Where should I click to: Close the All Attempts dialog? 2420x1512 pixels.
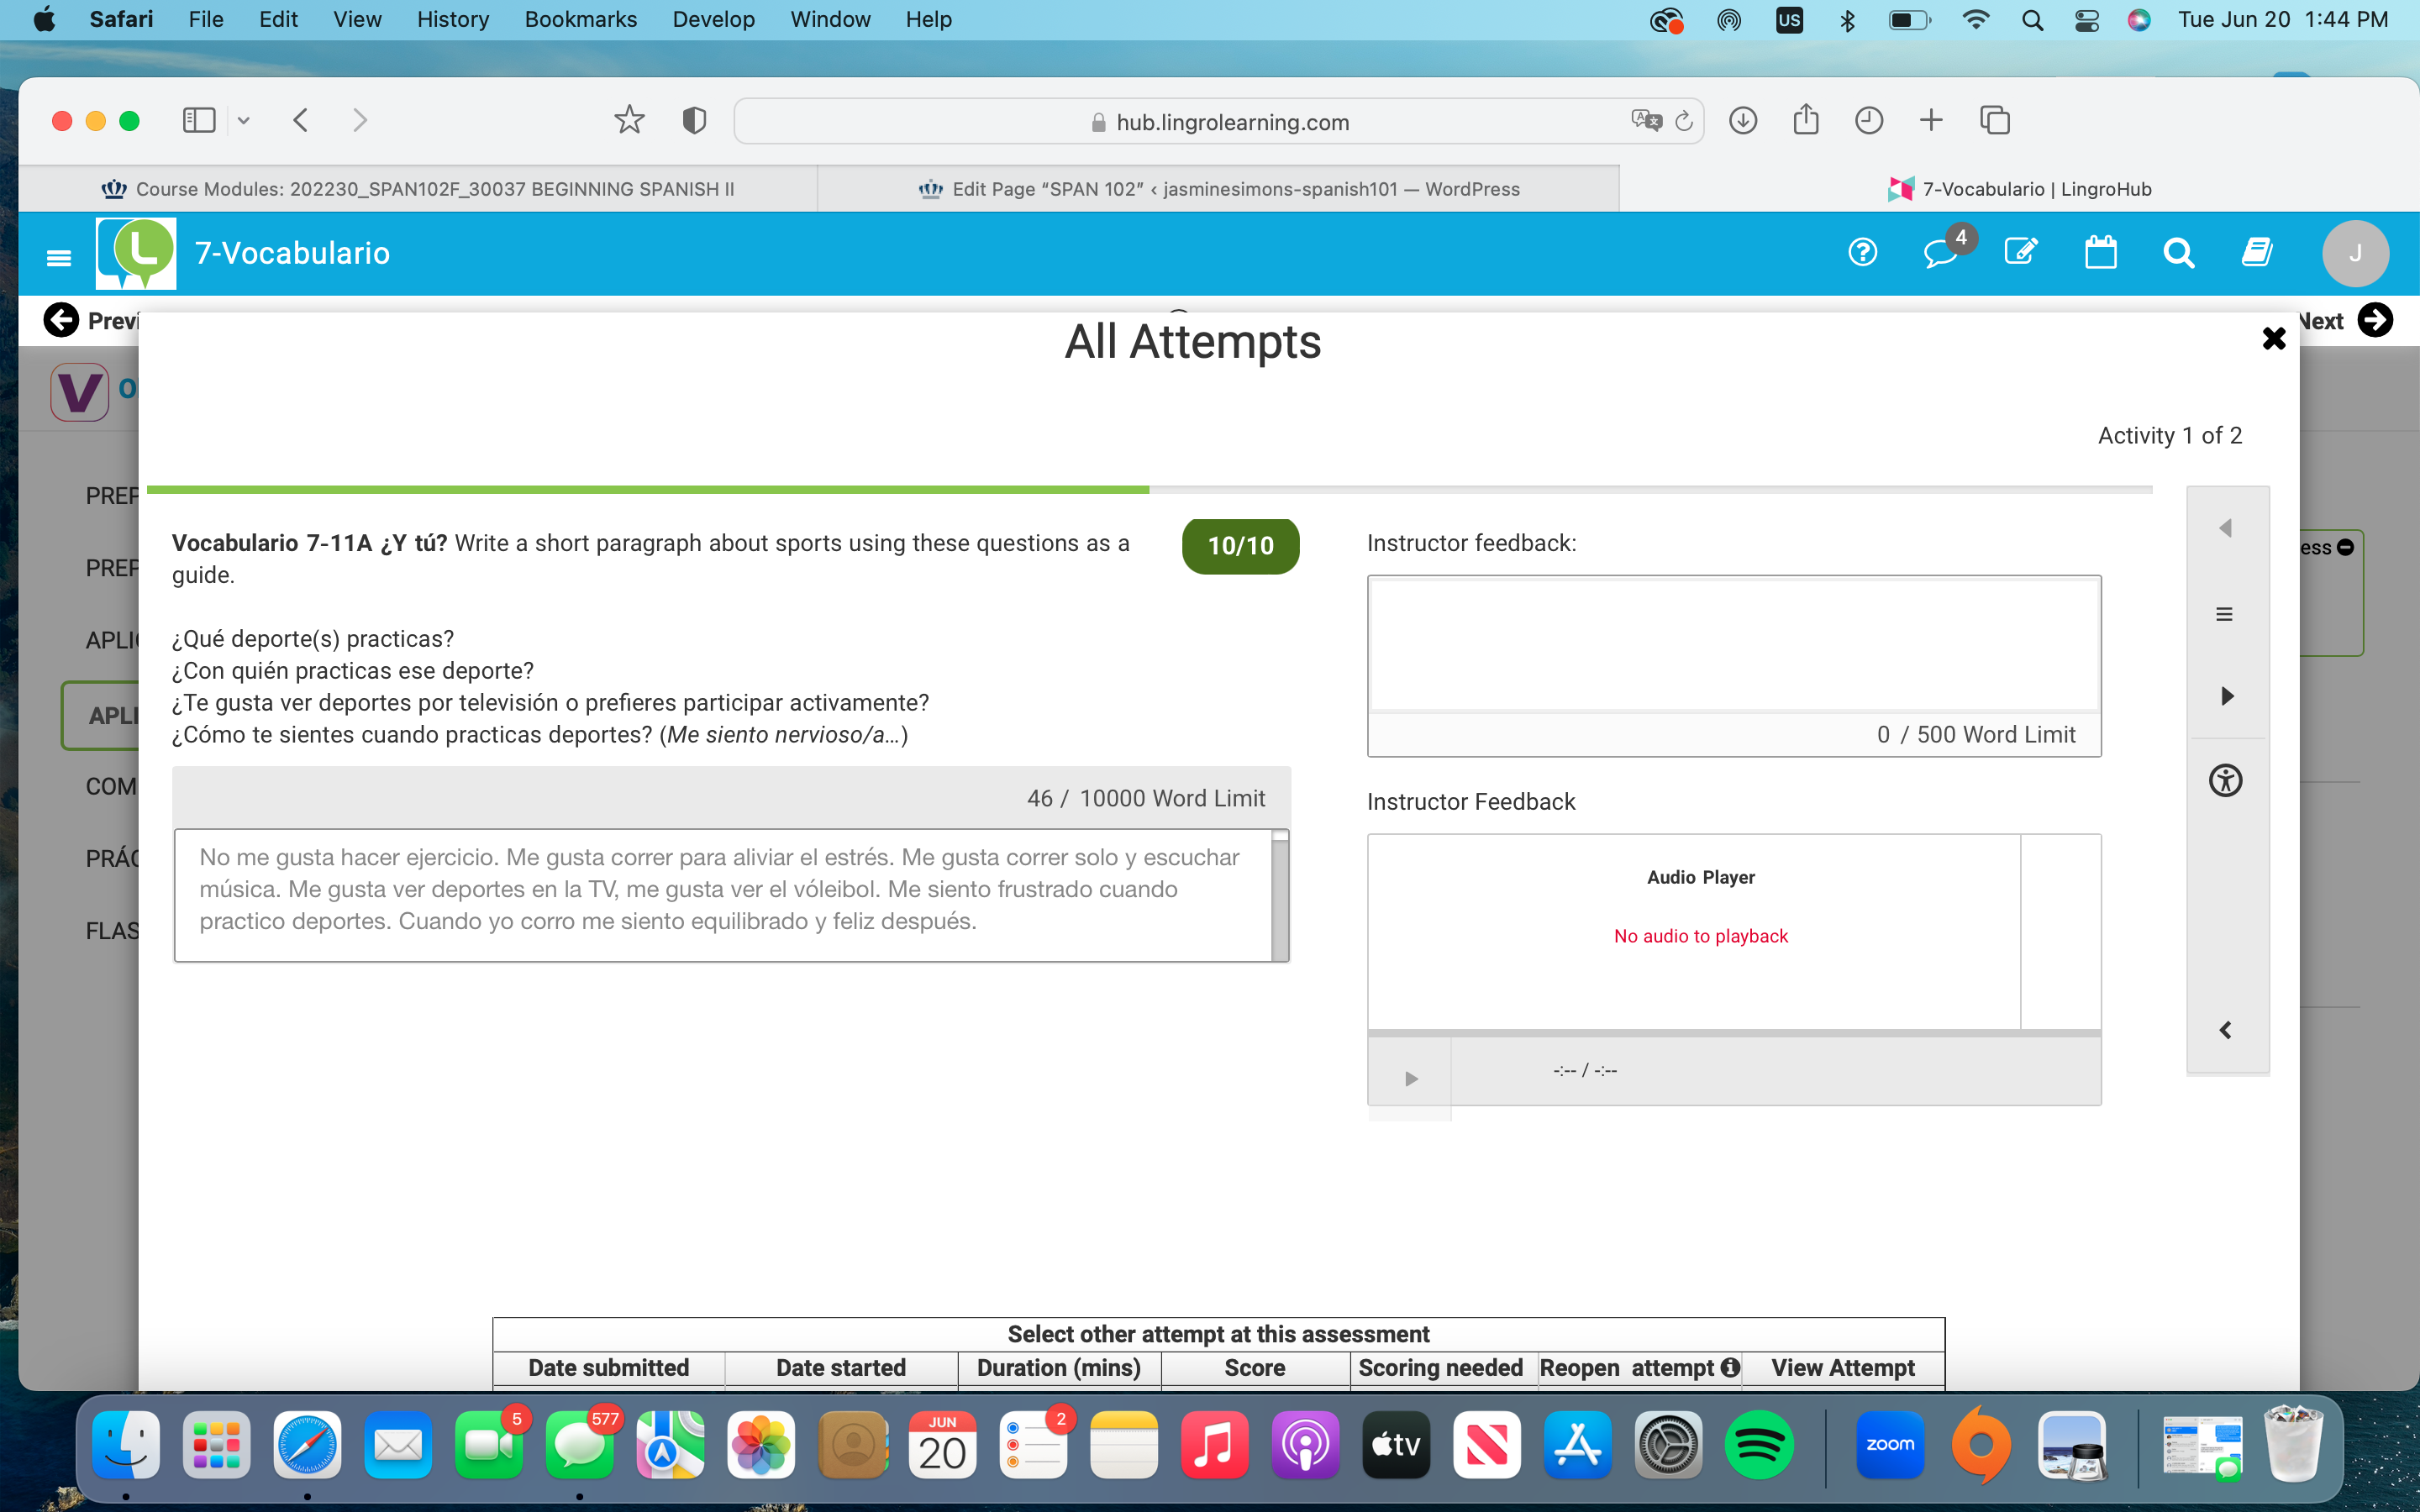tap(2273, 338)
